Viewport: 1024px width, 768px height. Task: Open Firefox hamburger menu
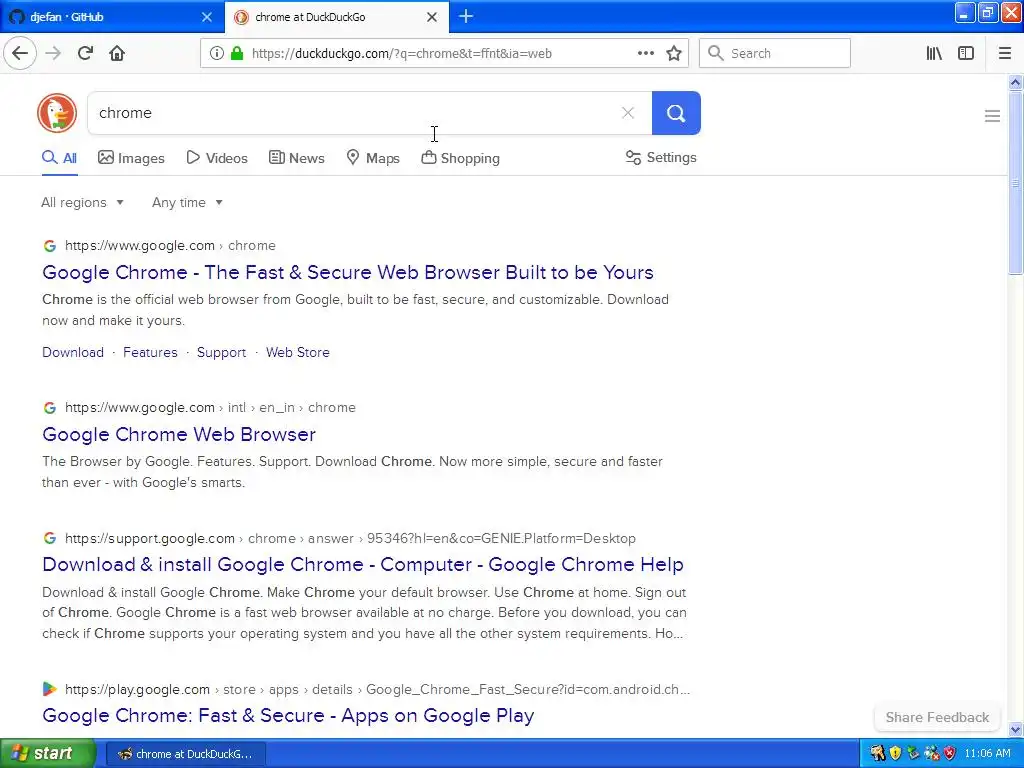tap(1005, 54)
